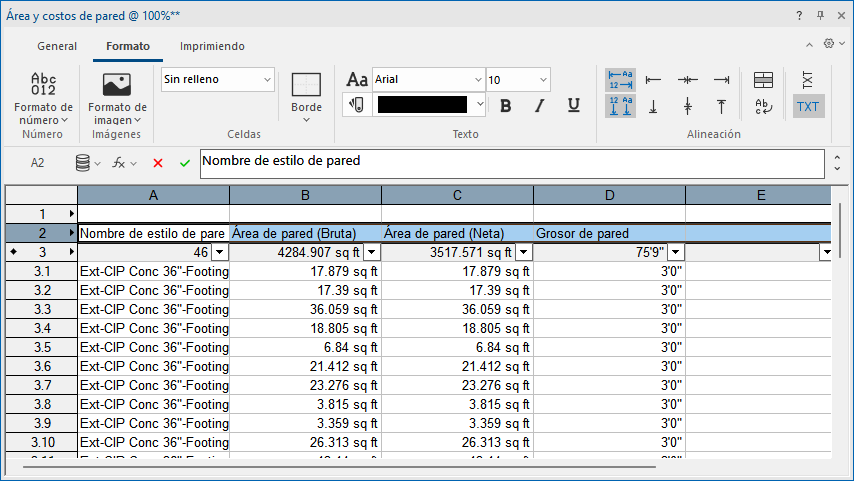The image size is (854, 481).
Task: Switch to the Imprimiendo tab
Action: click(x=212, y=46)
